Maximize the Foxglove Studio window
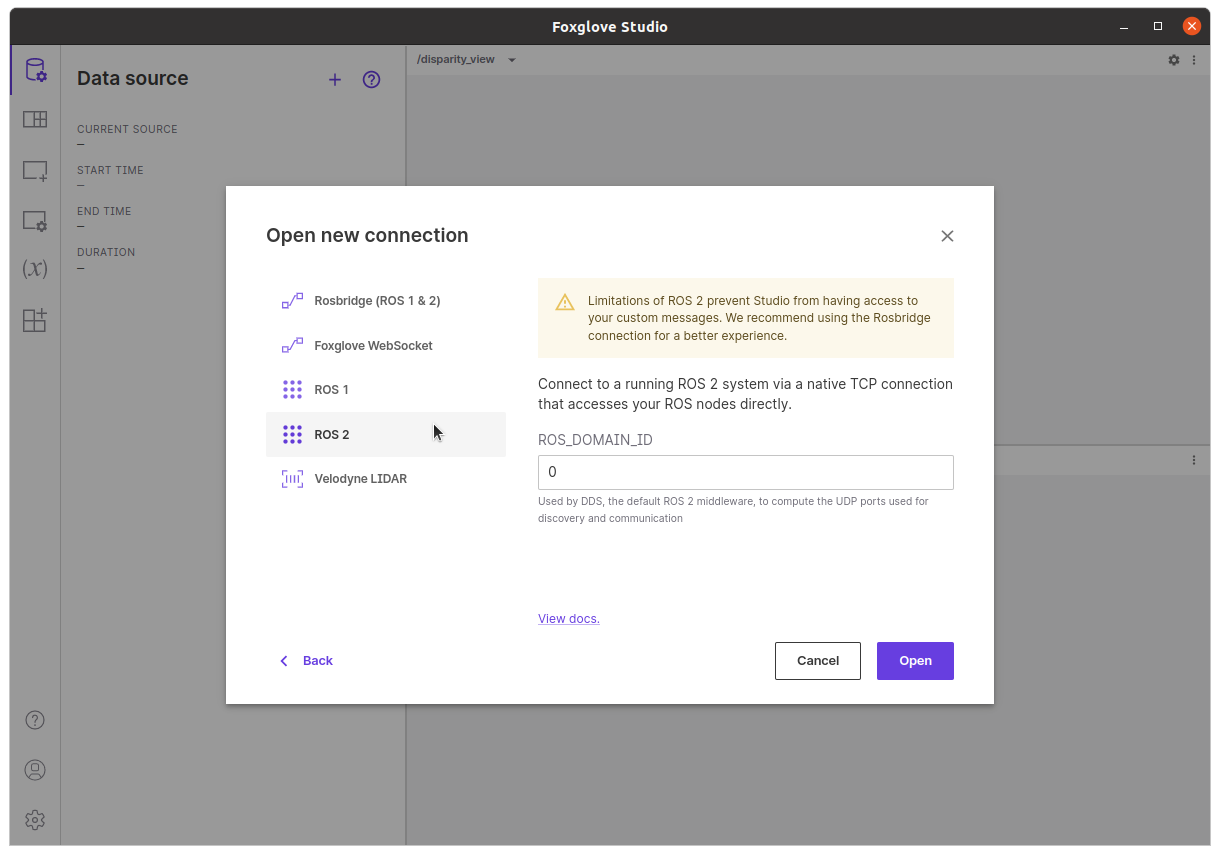Image resolution: width=1220 pixels, height=855 pixels. 1158,26
